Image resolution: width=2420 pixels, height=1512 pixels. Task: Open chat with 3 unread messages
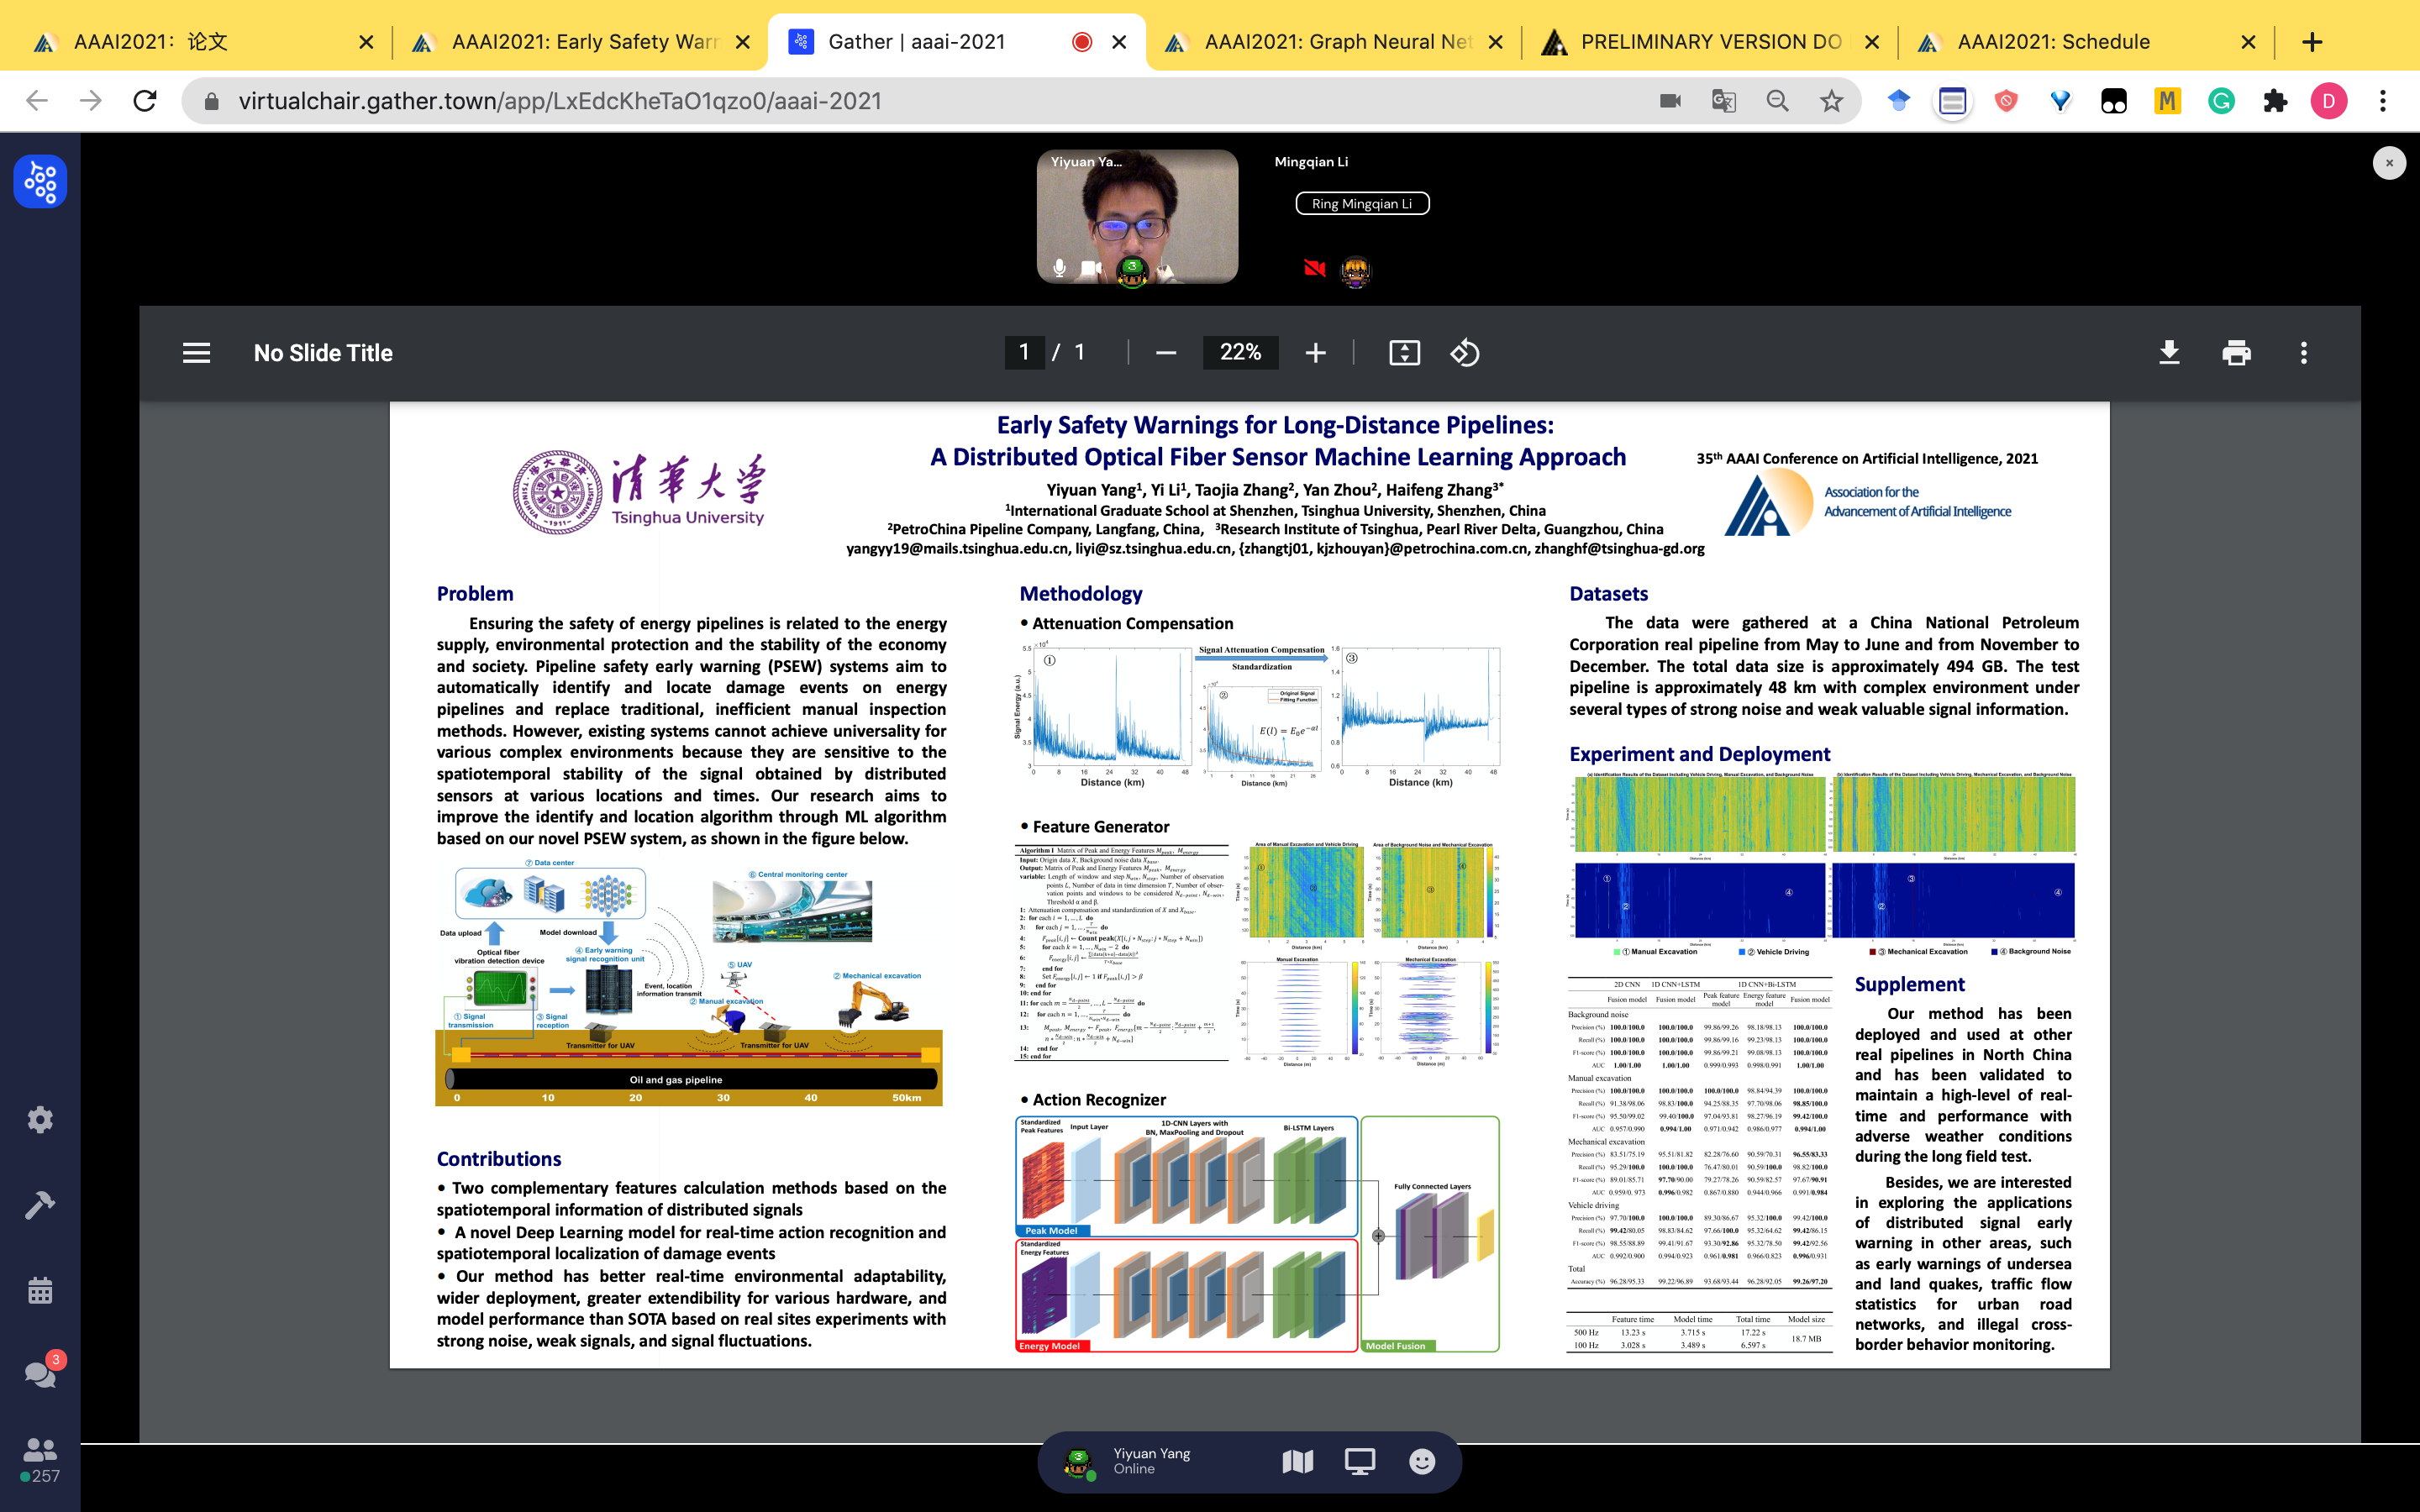40,1374
